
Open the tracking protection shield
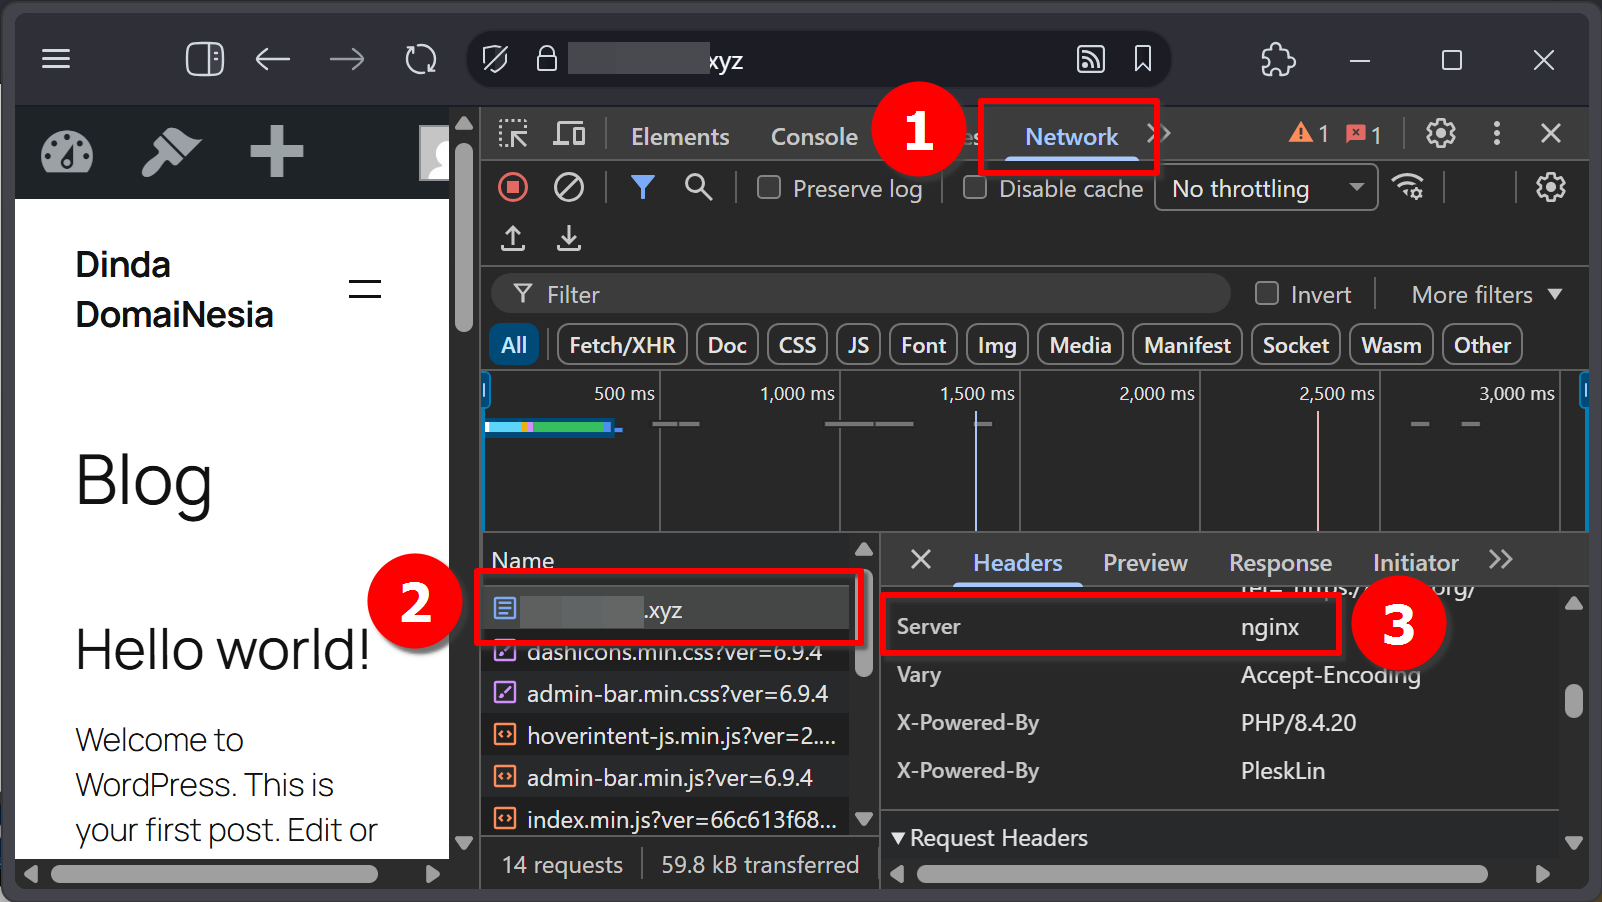[x=494, y=59]
